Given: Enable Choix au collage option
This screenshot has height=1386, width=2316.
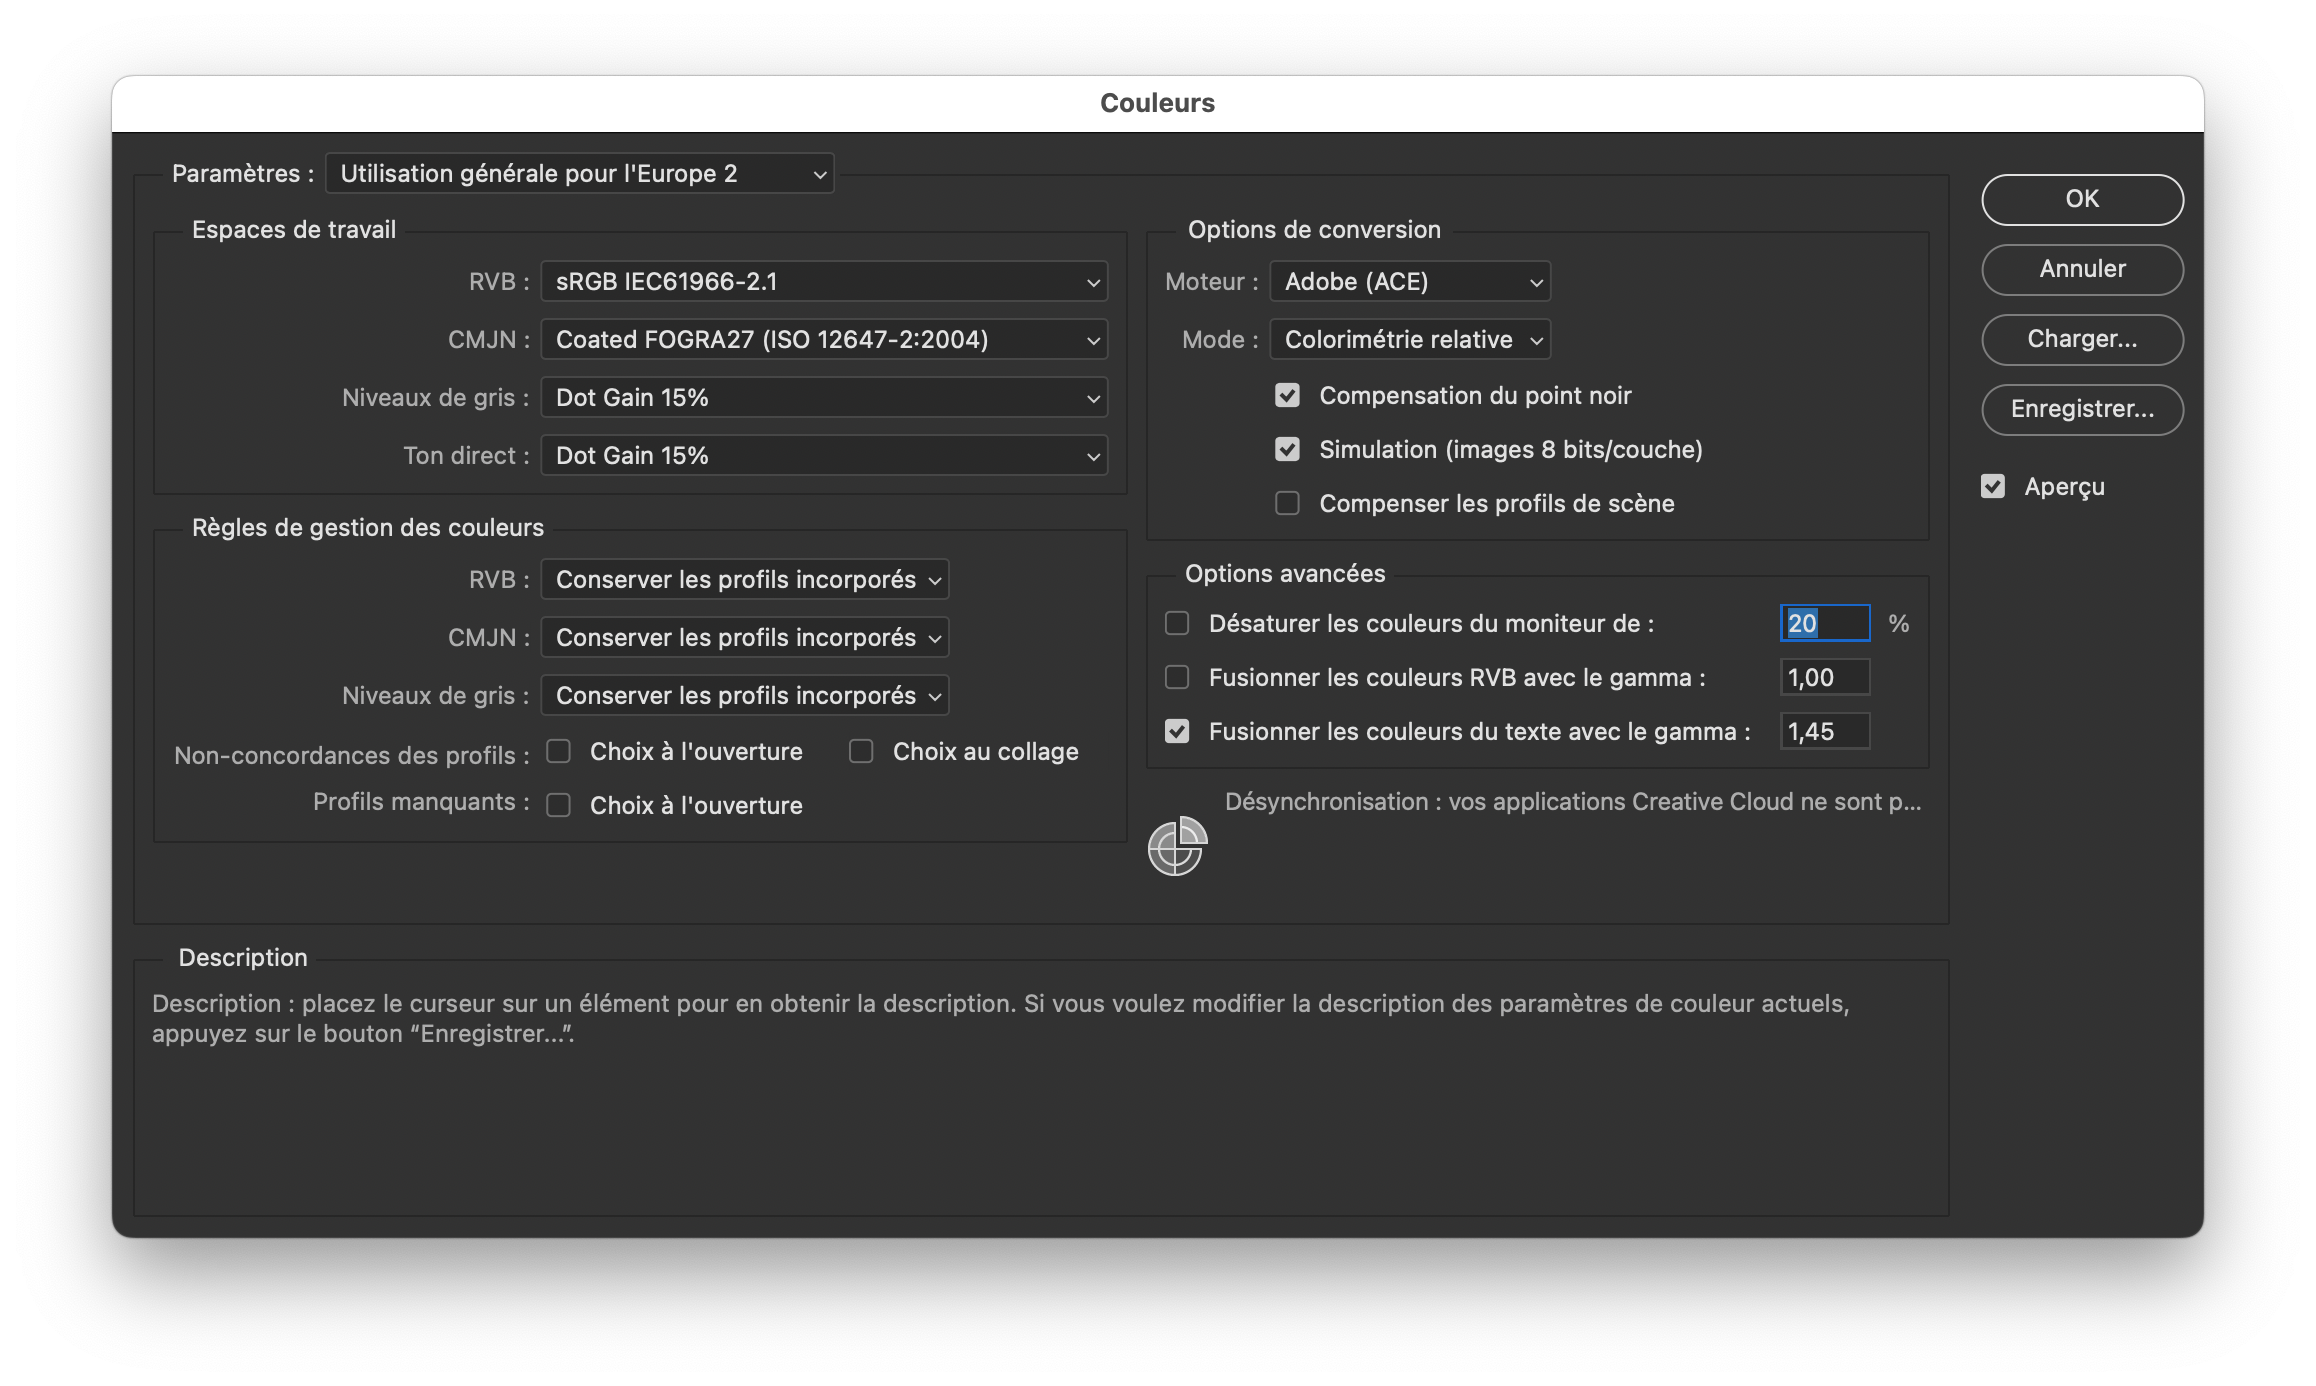Looking at the screenshot, I should click(x=861, y=751).
